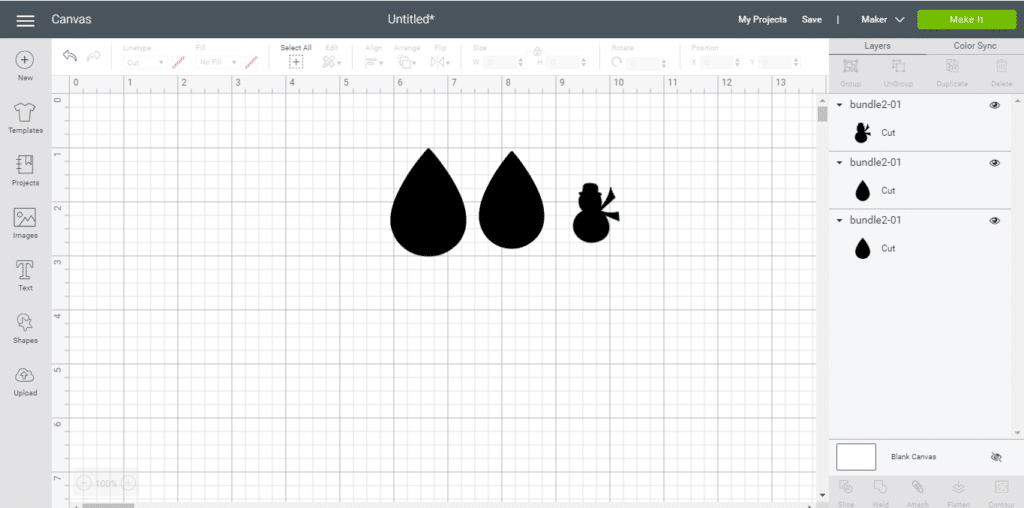Click the Undo arrow
The height and width of the screenshot is (508, 1024).
click(69, 56)
